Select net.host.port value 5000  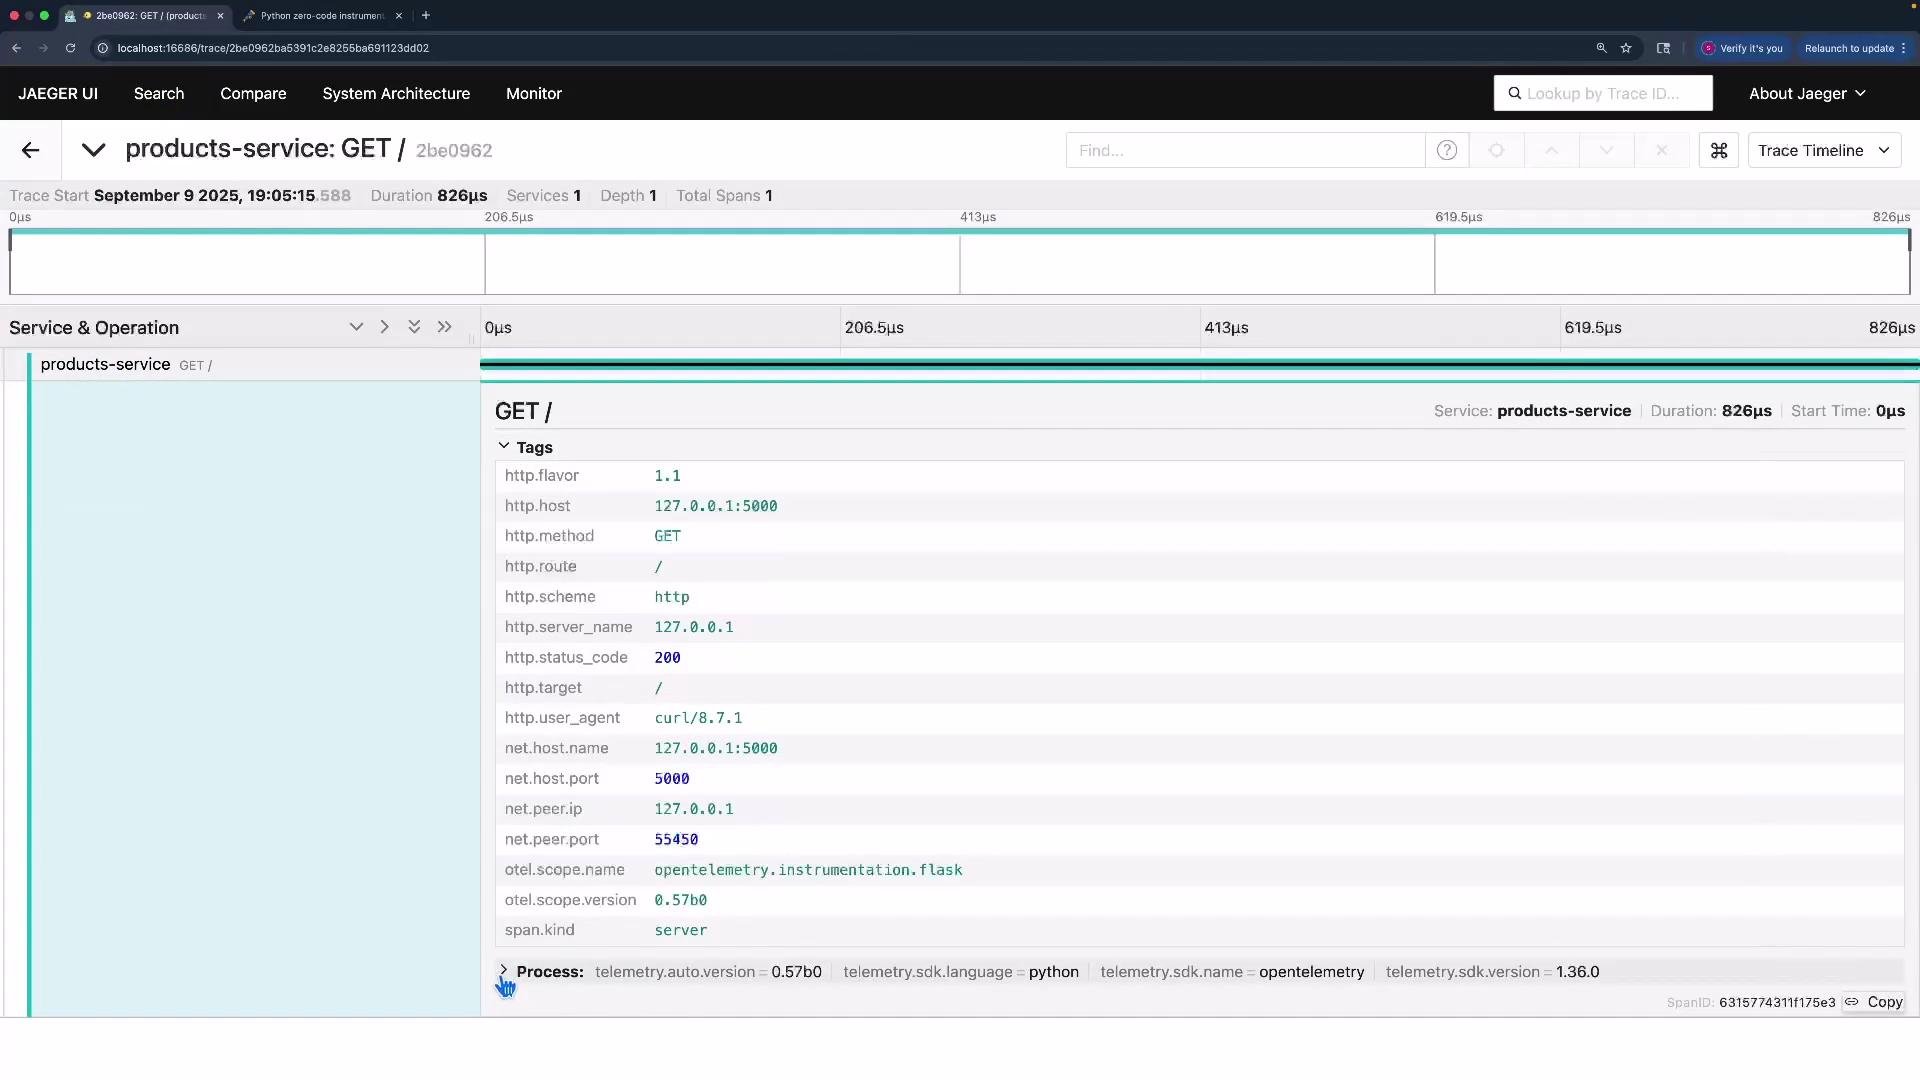(x=671, y=779)
